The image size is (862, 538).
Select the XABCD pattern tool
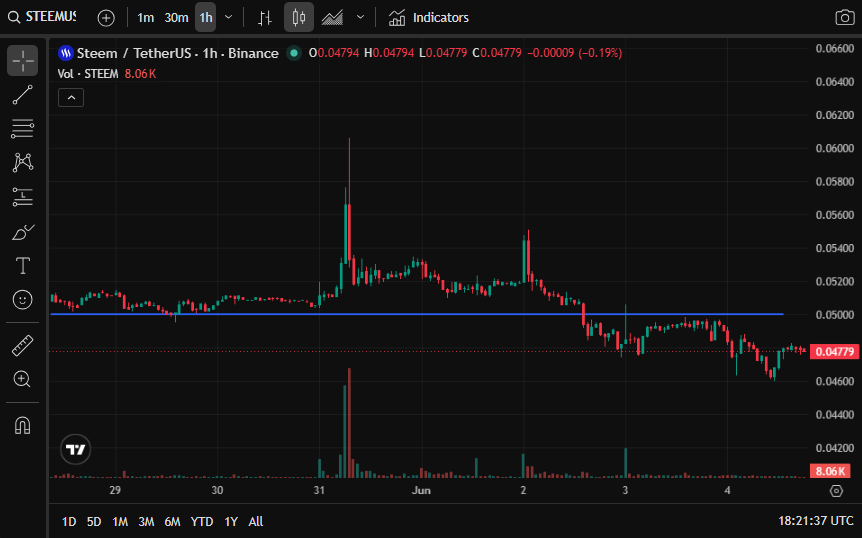(23, 163)
